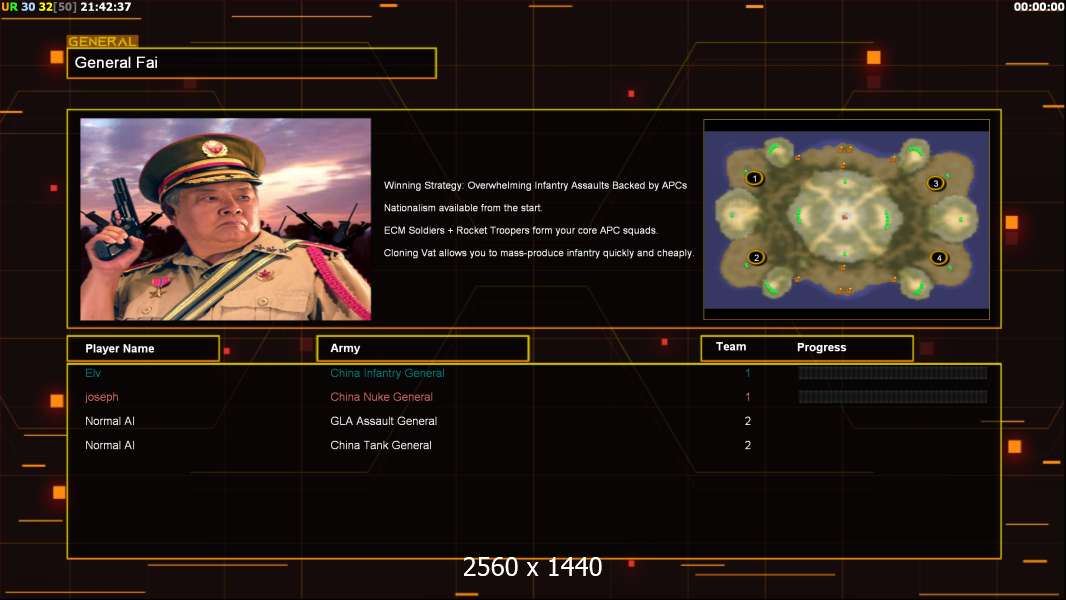Click start position 3 on the map
Image resolution: width=1066 pixels, height=600 pixels.
[x=935, y=183]
